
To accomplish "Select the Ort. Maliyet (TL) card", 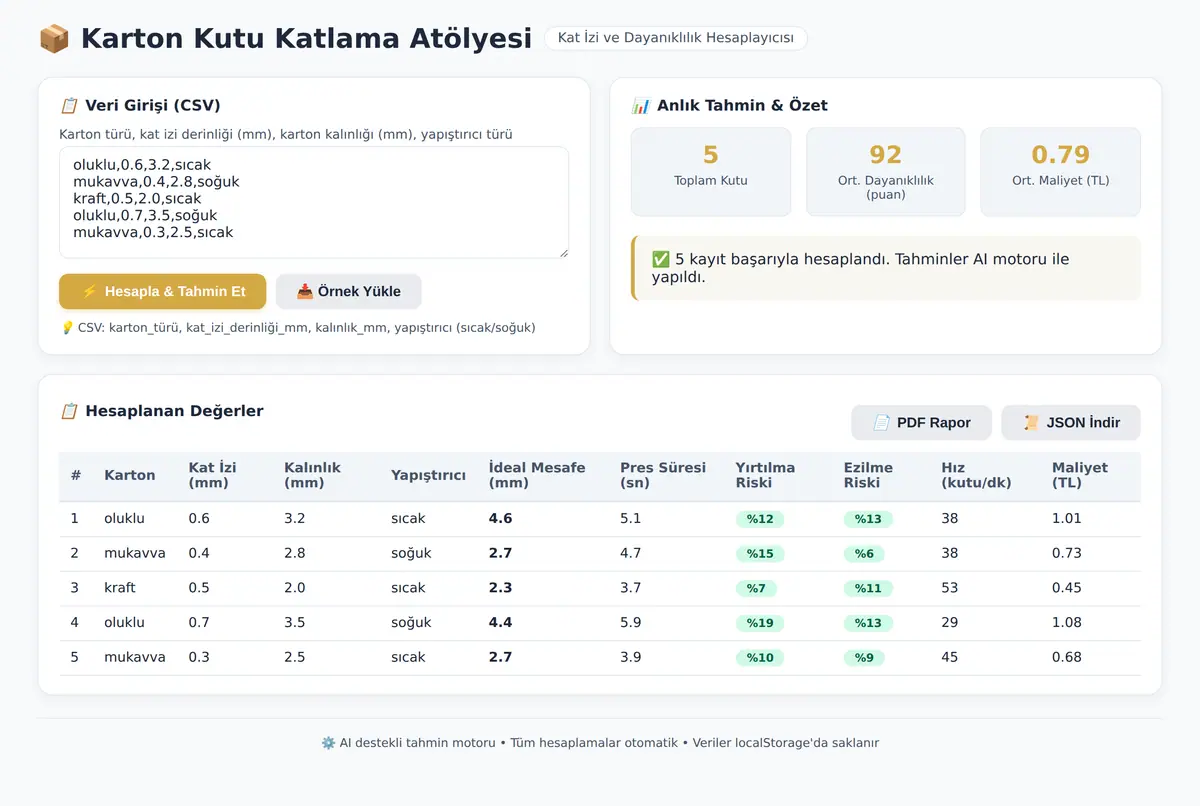I will [x=1060, y=172].
